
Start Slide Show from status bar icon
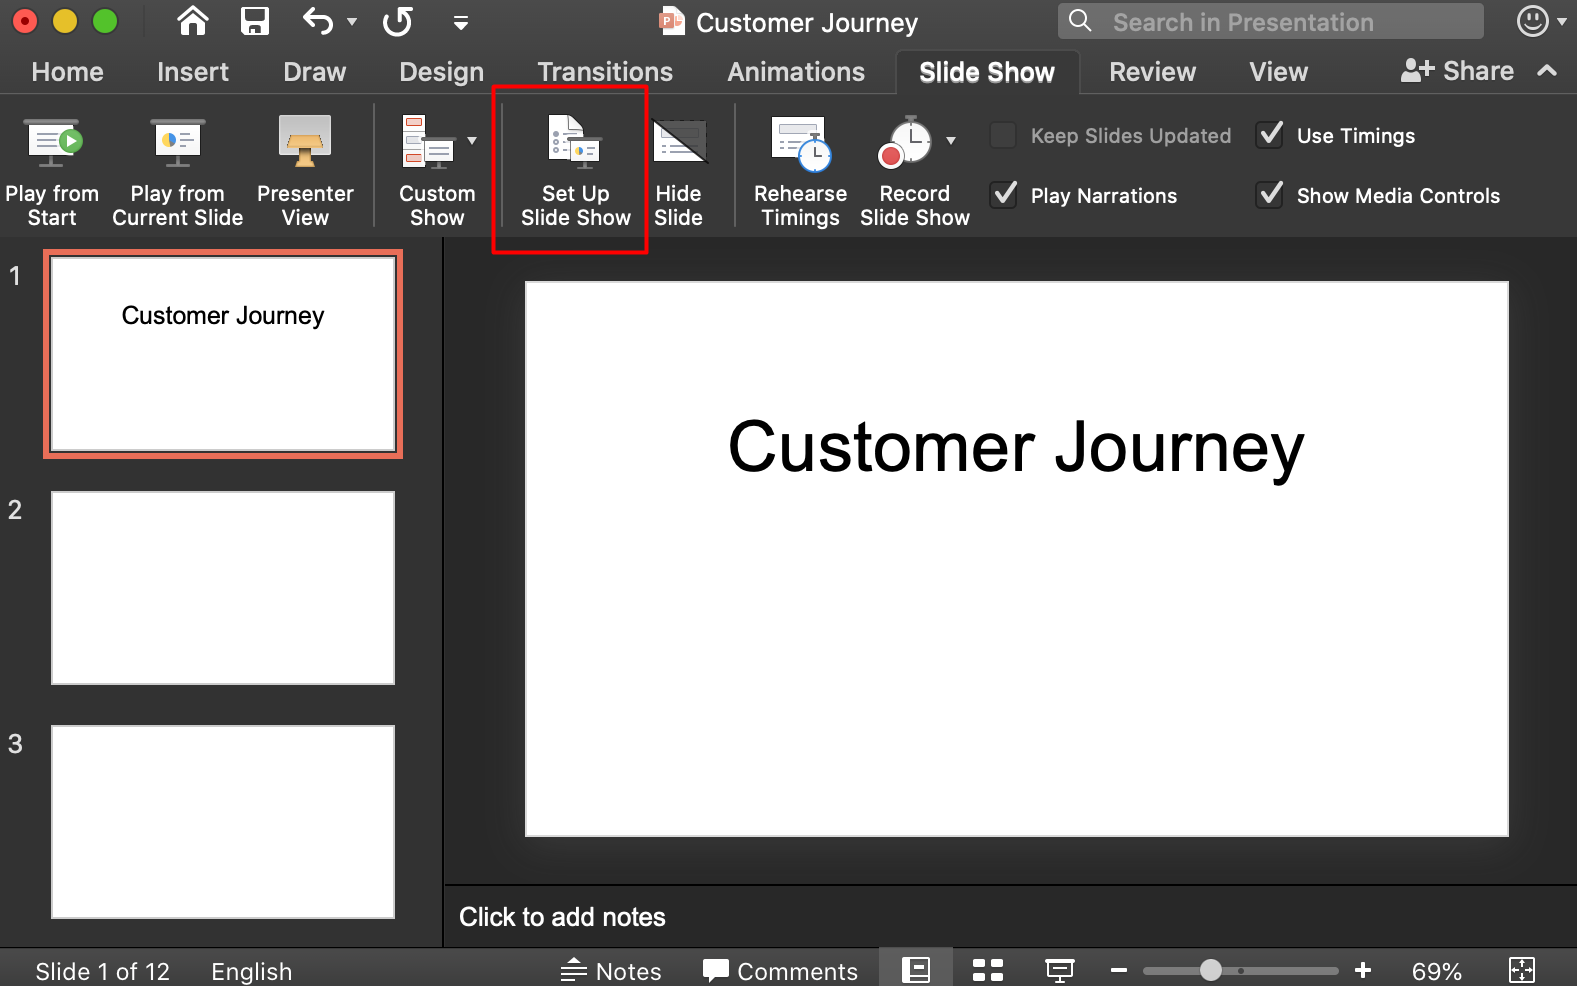click(1060, 970)
